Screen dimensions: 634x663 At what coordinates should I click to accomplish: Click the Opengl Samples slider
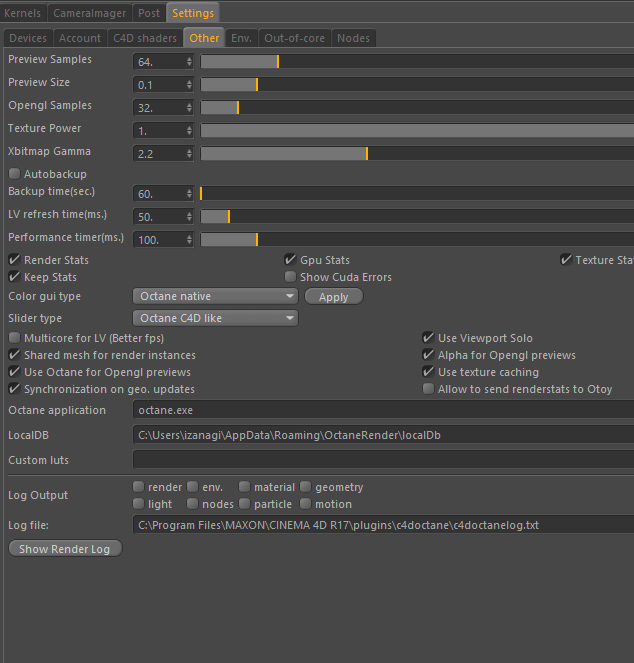pos(417,108)
